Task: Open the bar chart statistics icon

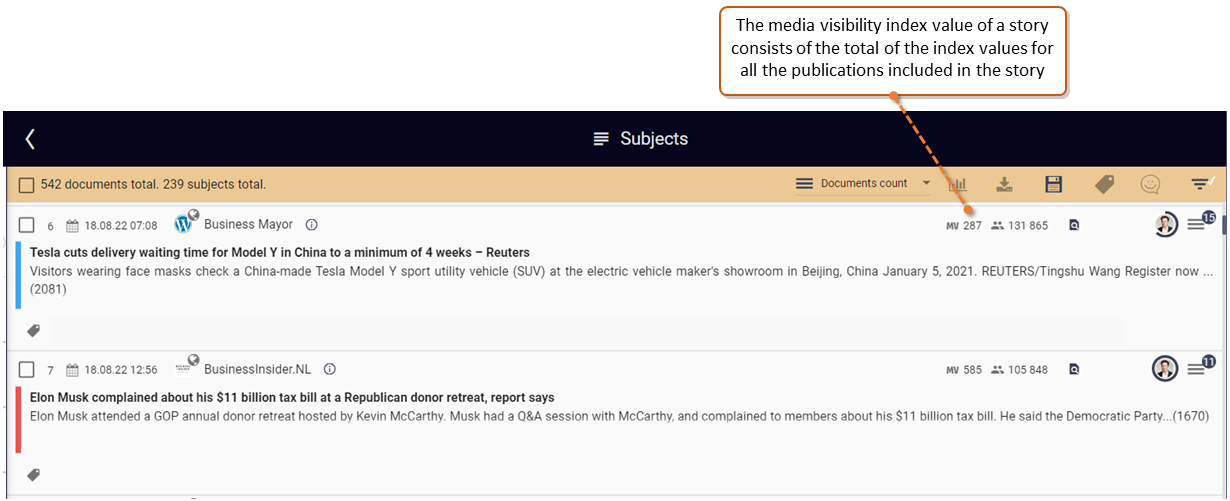Action: (x=958, y=185)
